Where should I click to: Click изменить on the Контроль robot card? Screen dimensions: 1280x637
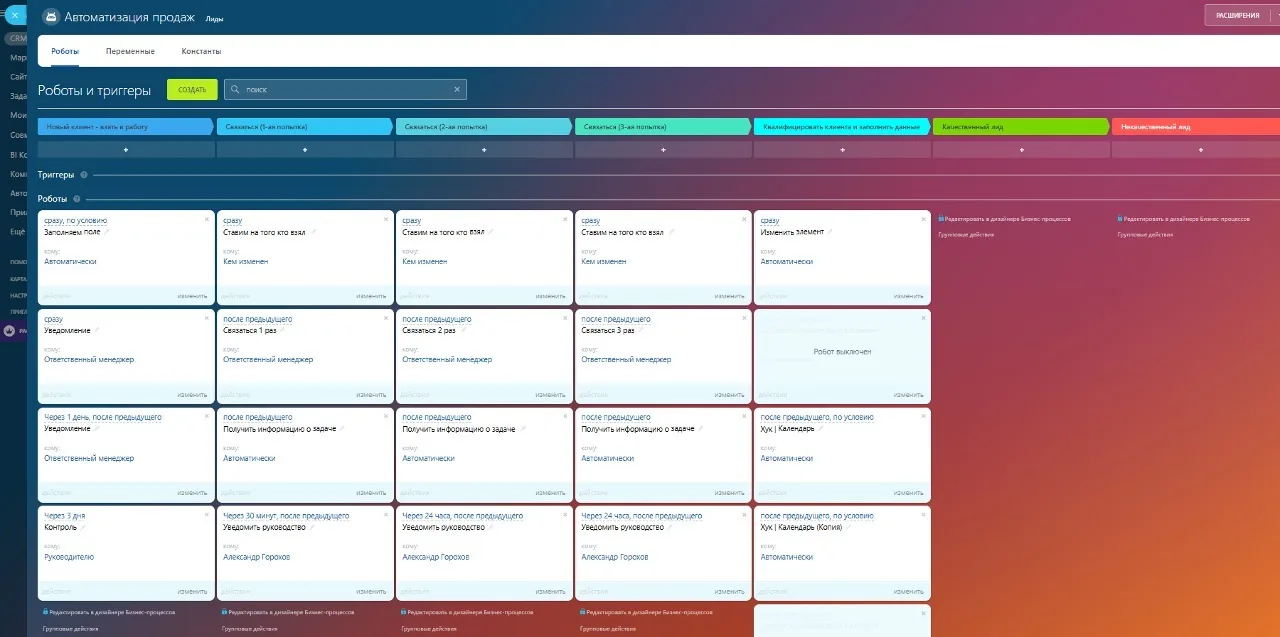click(x=192, y=590)
